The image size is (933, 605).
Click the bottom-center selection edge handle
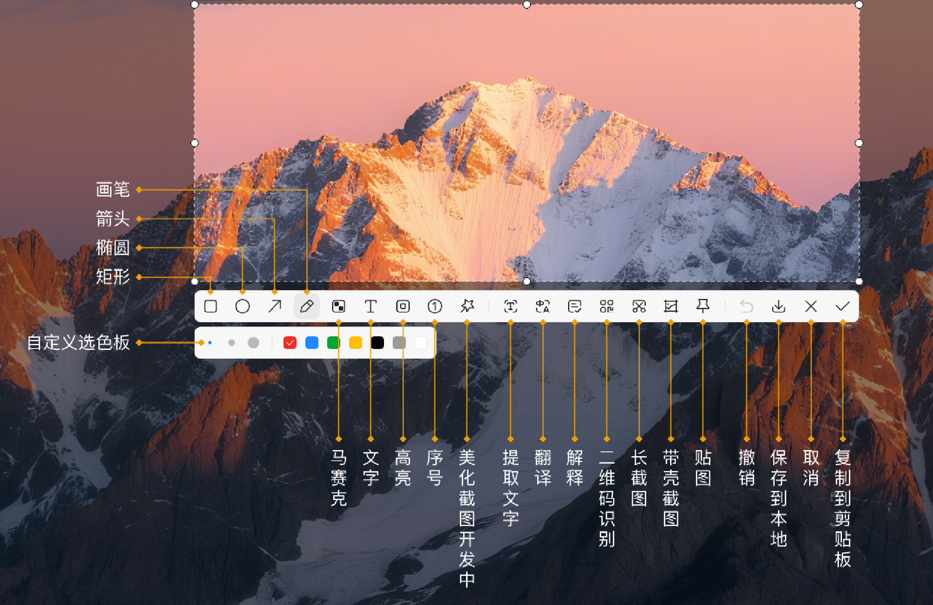click(527, 281)
